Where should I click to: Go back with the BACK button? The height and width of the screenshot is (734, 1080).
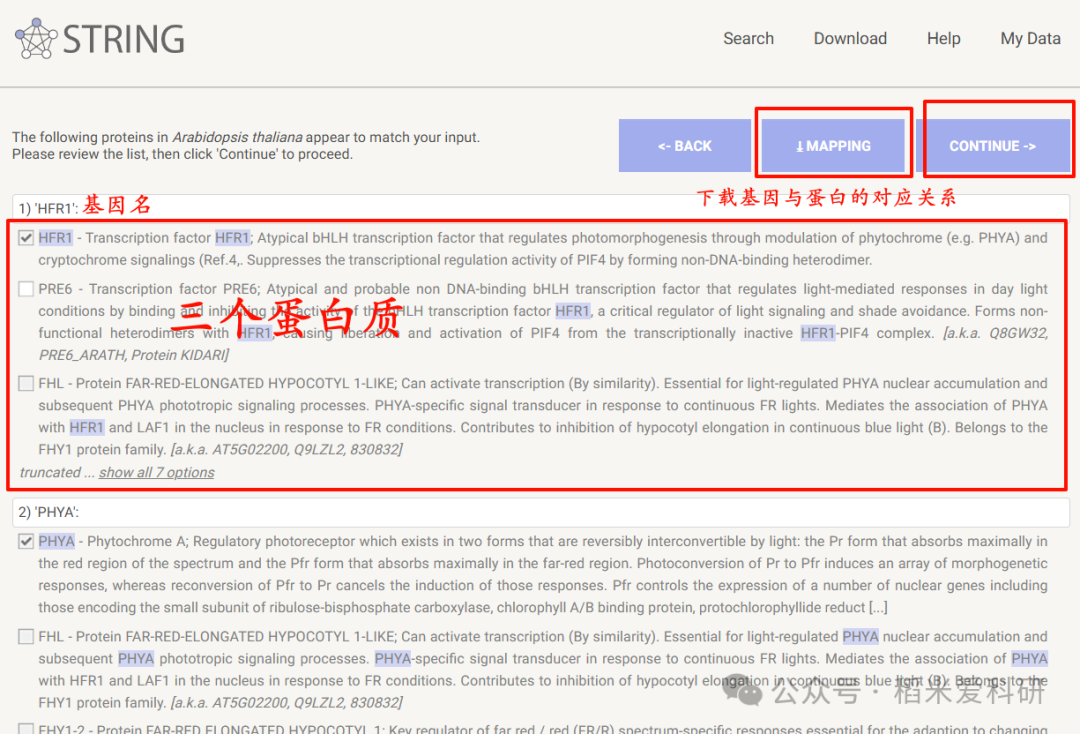click(685, 146)
